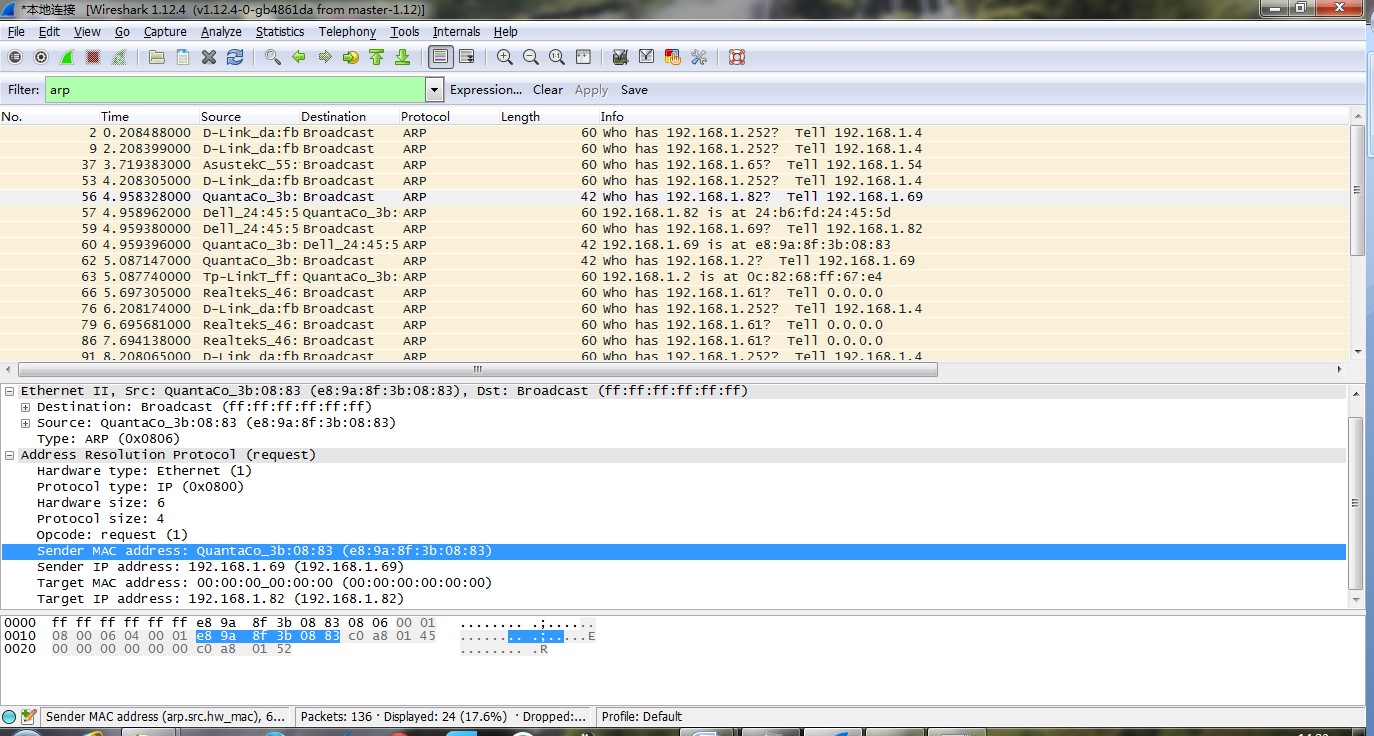
Task: Click the display filter field containing arp
Action: pyautogui.click(x=235, y=90)
